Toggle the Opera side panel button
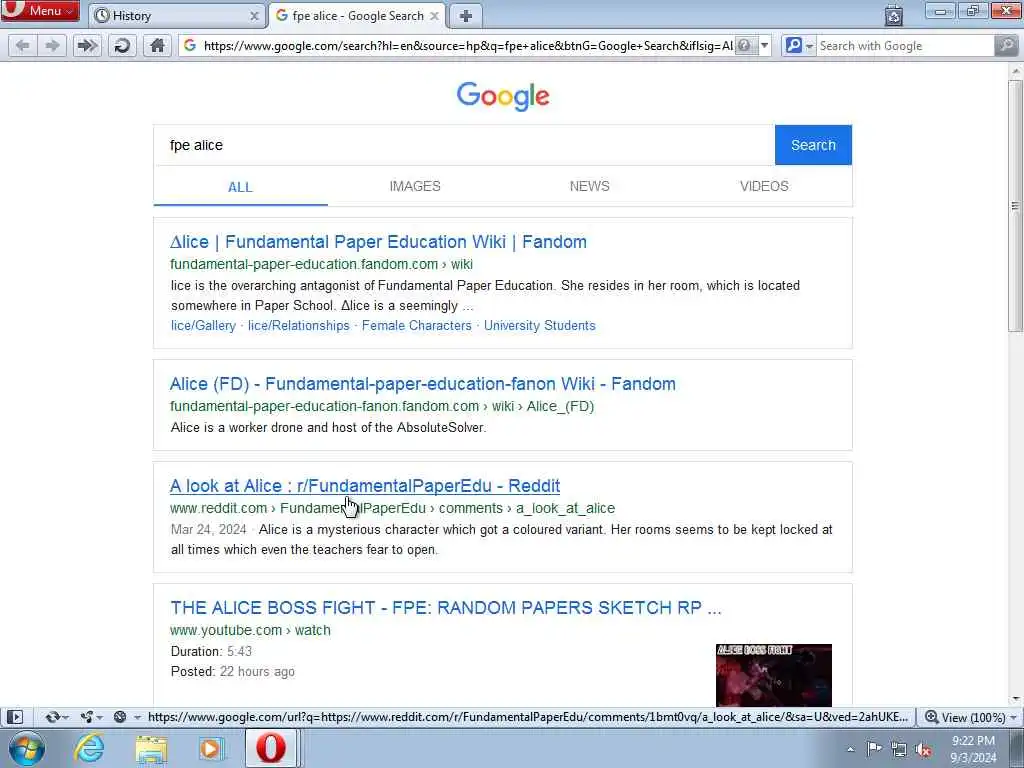Screen dimensions: 1024x768 click(x=14, y=717)
